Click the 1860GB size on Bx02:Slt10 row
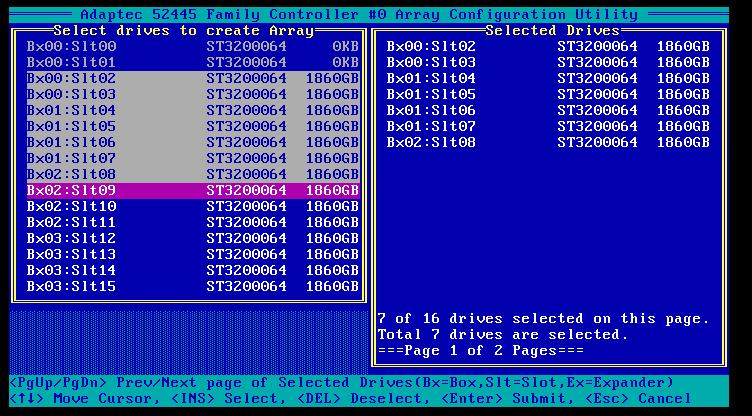 (332, 206)
